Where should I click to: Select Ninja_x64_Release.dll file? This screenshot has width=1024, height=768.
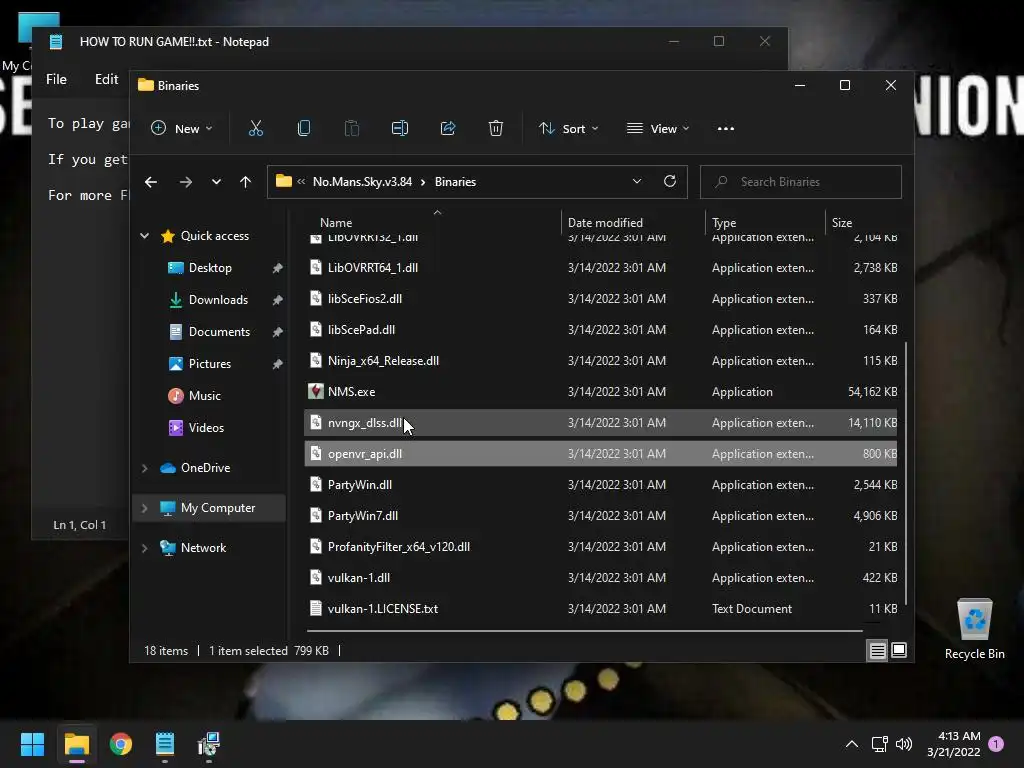[600, 360]
